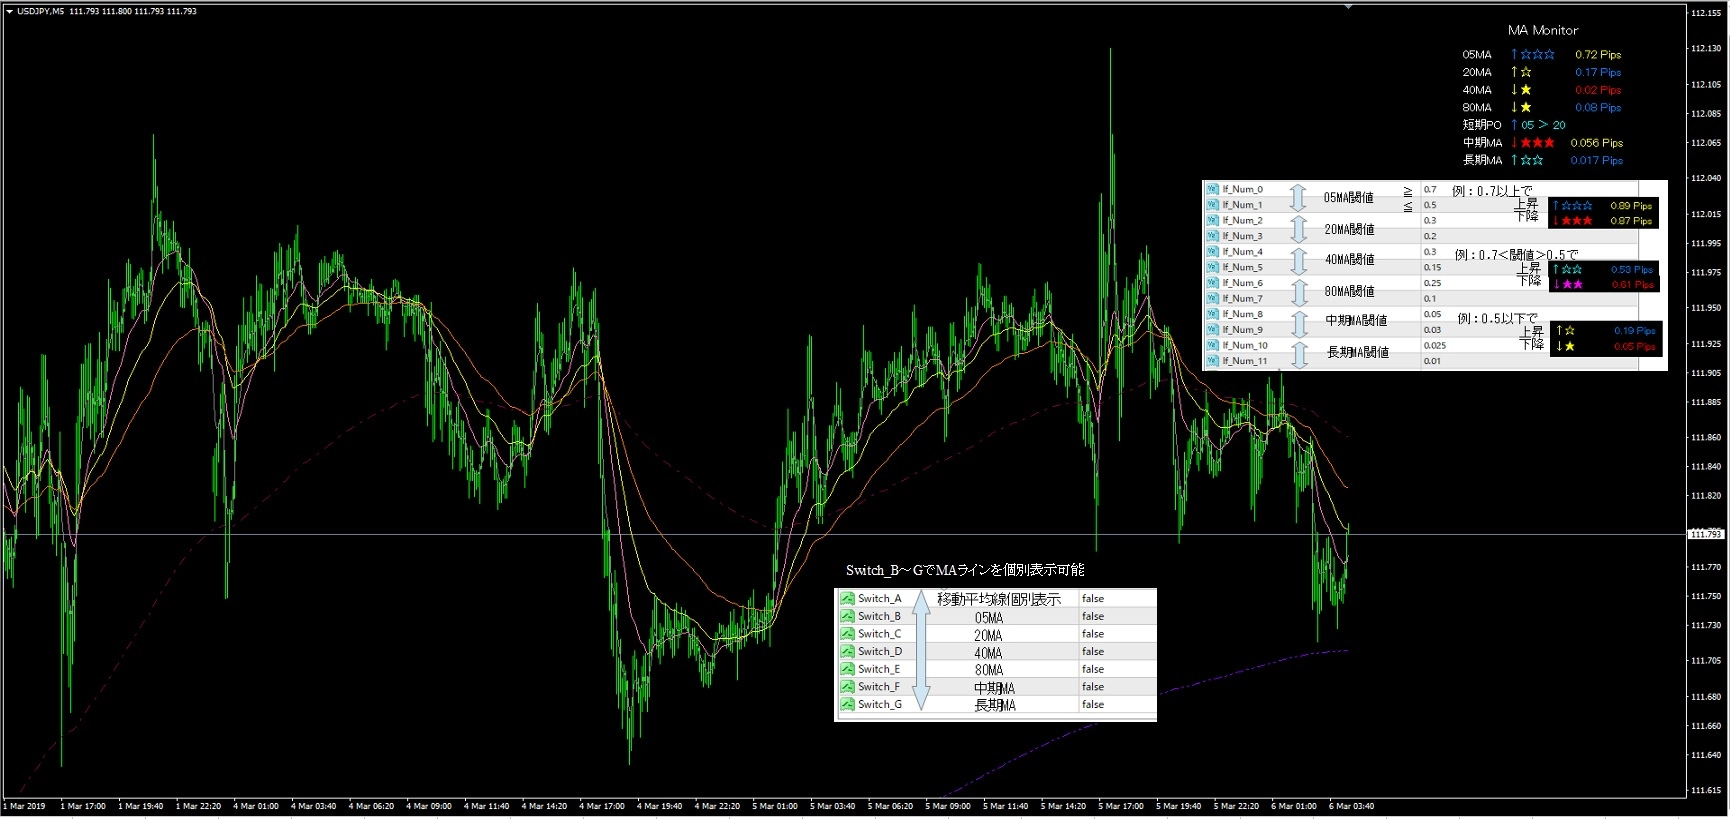Toggle the false value in the Switch_C row
This screenshot has height=819, width=1730.
(x=1093, y=634)
